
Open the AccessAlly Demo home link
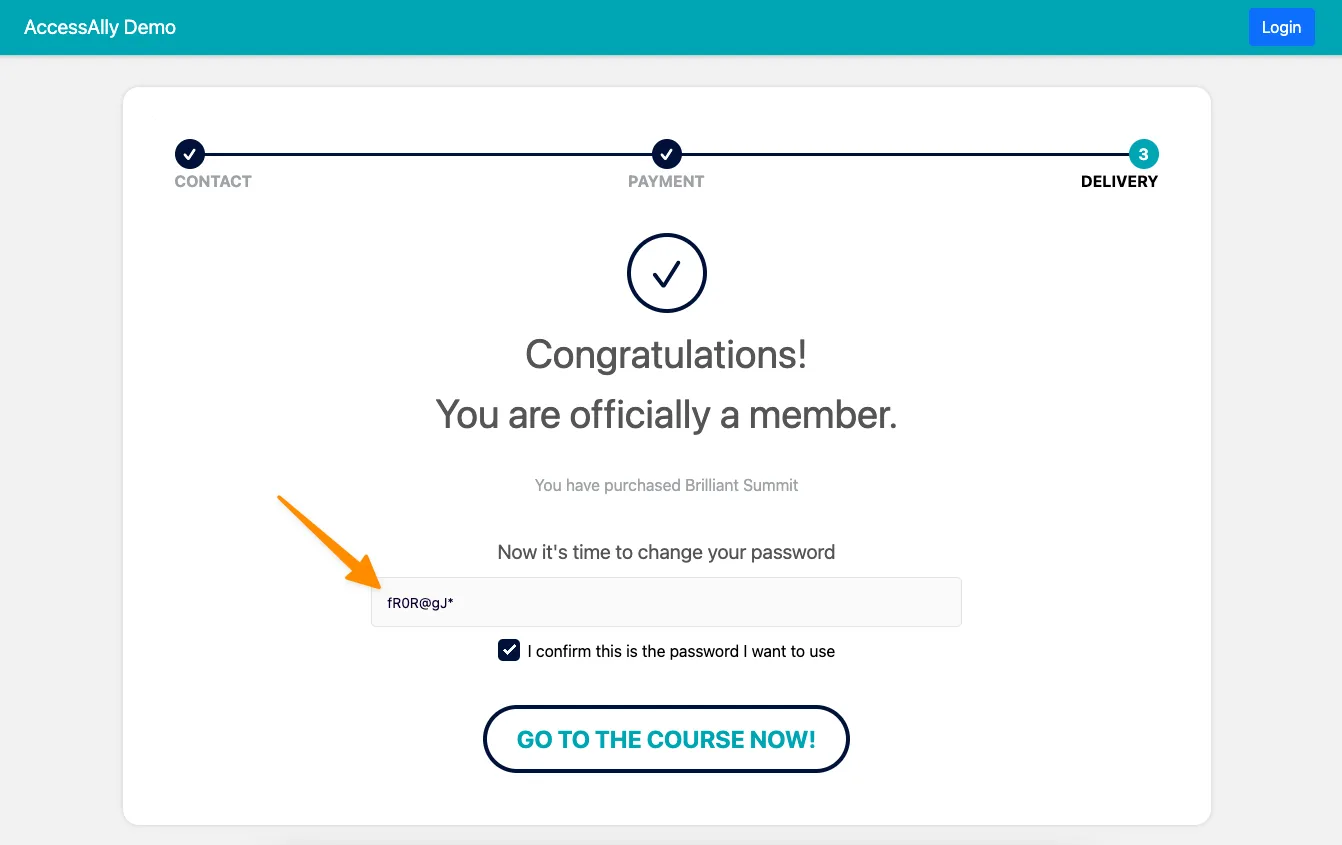click(100, 27)
